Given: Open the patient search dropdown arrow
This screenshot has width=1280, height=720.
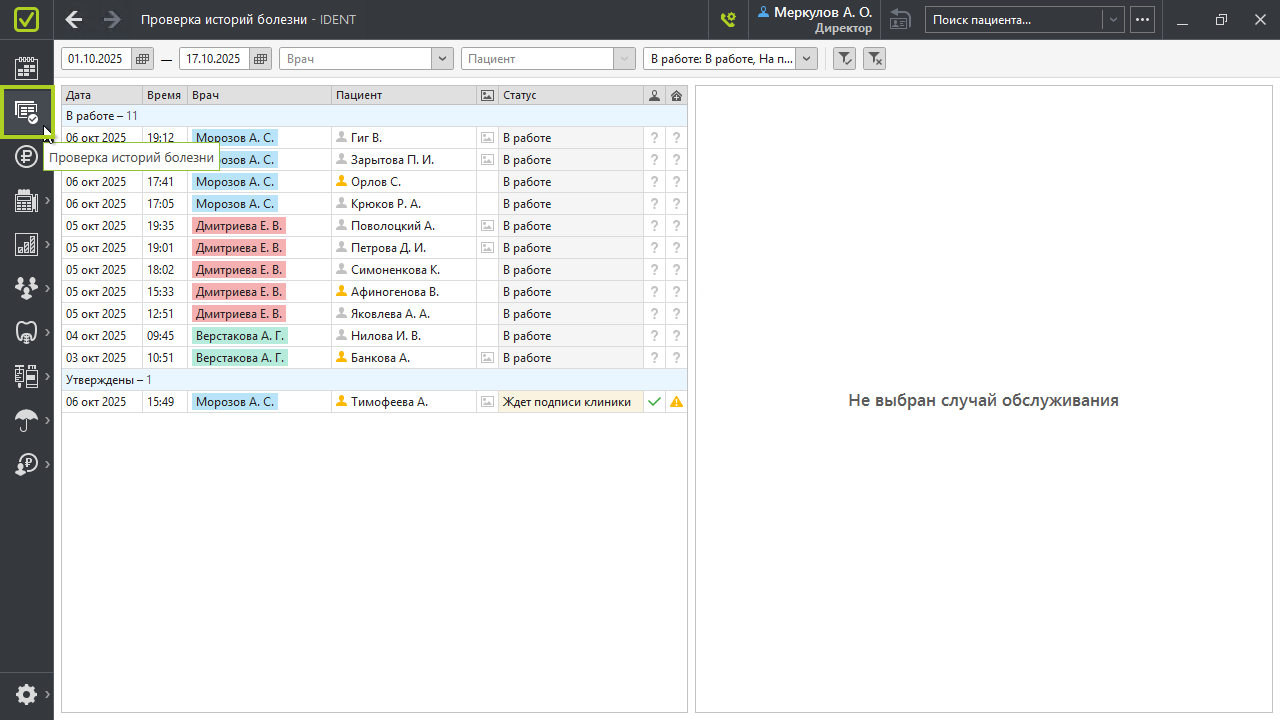Looking at the screenshot, I should coord(1112,19).
